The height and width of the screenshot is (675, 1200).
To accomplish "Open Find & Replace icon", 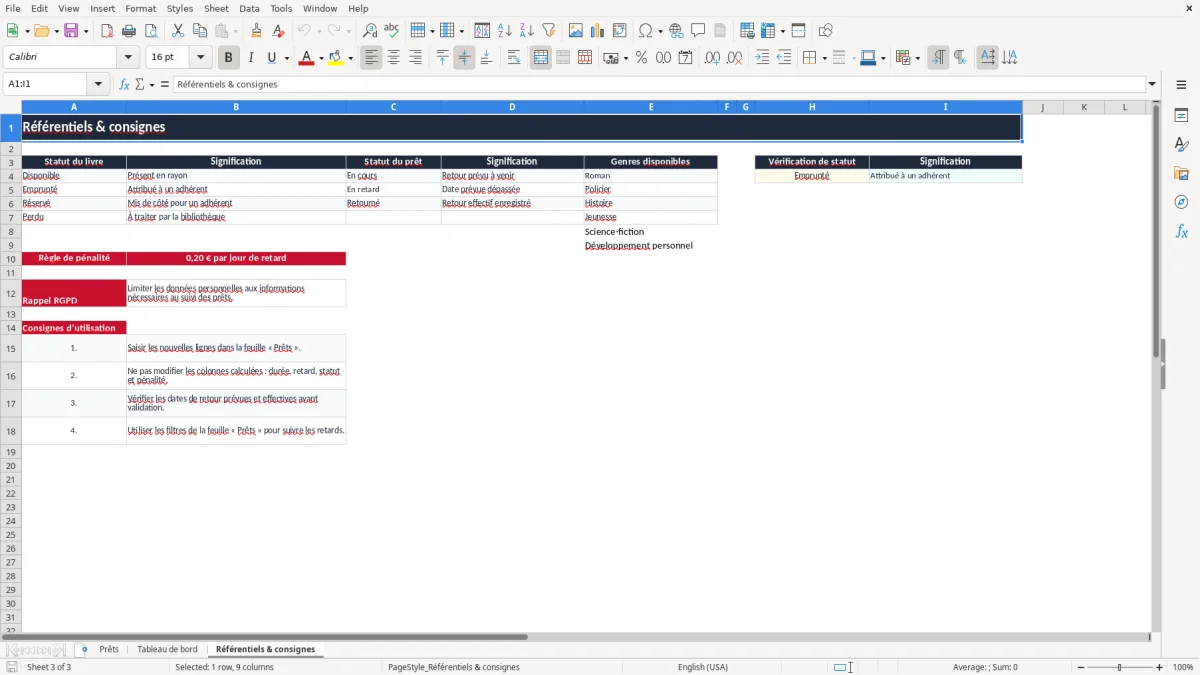I will (370, 31).
